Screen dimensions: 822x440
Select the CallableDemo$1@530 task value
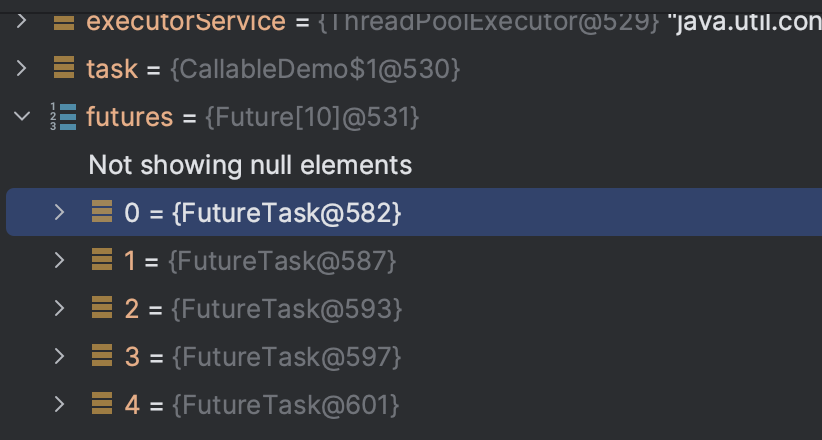pos(316,69)
